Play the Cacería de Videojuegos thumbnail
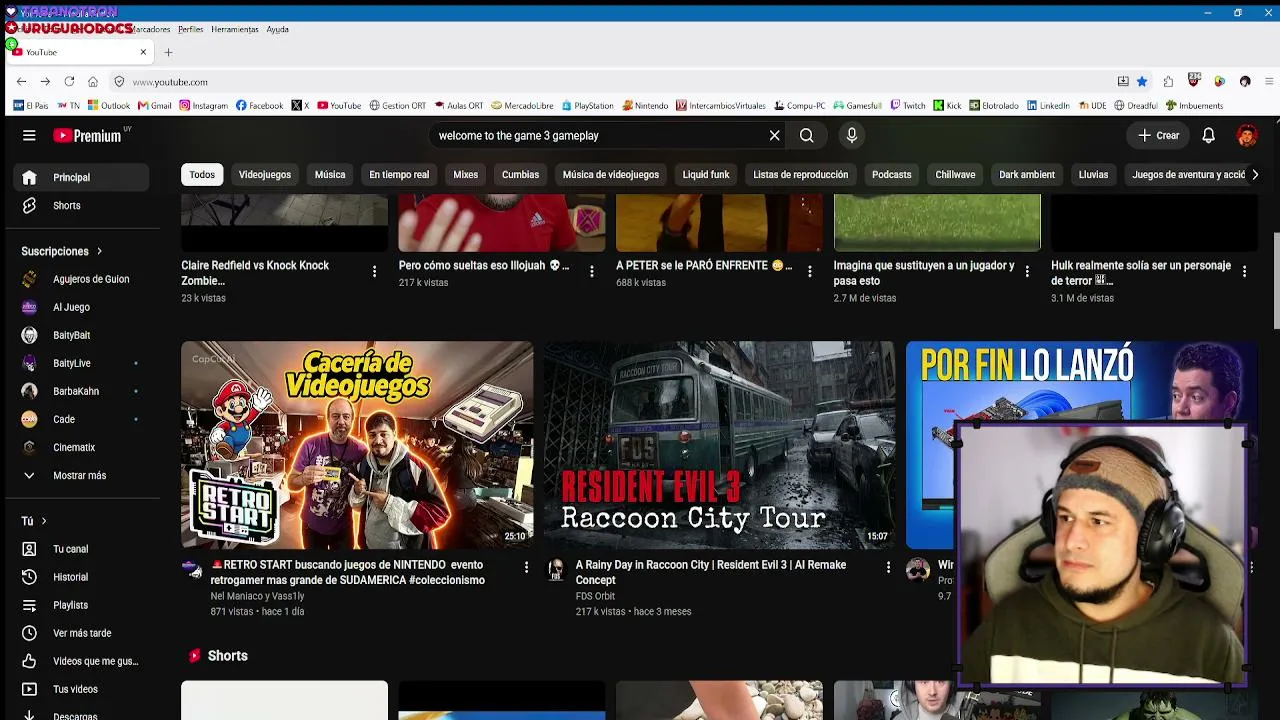This screenshot has width=1280, height=720. coord(357,445)
